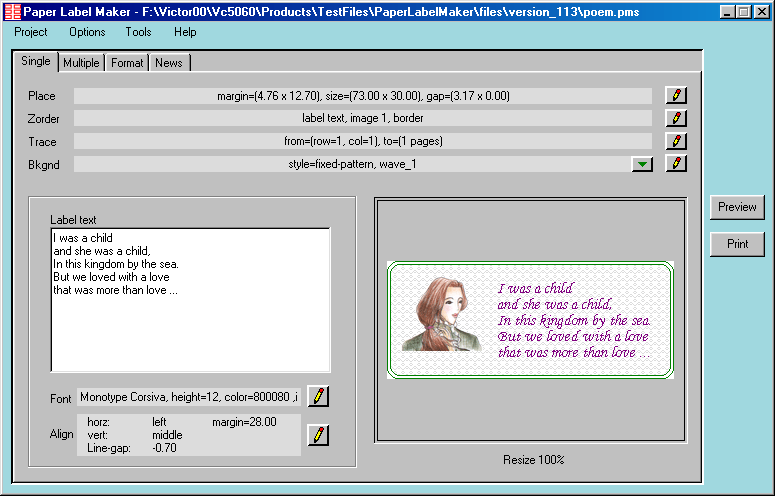Click the pencil edit icon for Zorder
775x496 pixels.
(x=677, y=118)
